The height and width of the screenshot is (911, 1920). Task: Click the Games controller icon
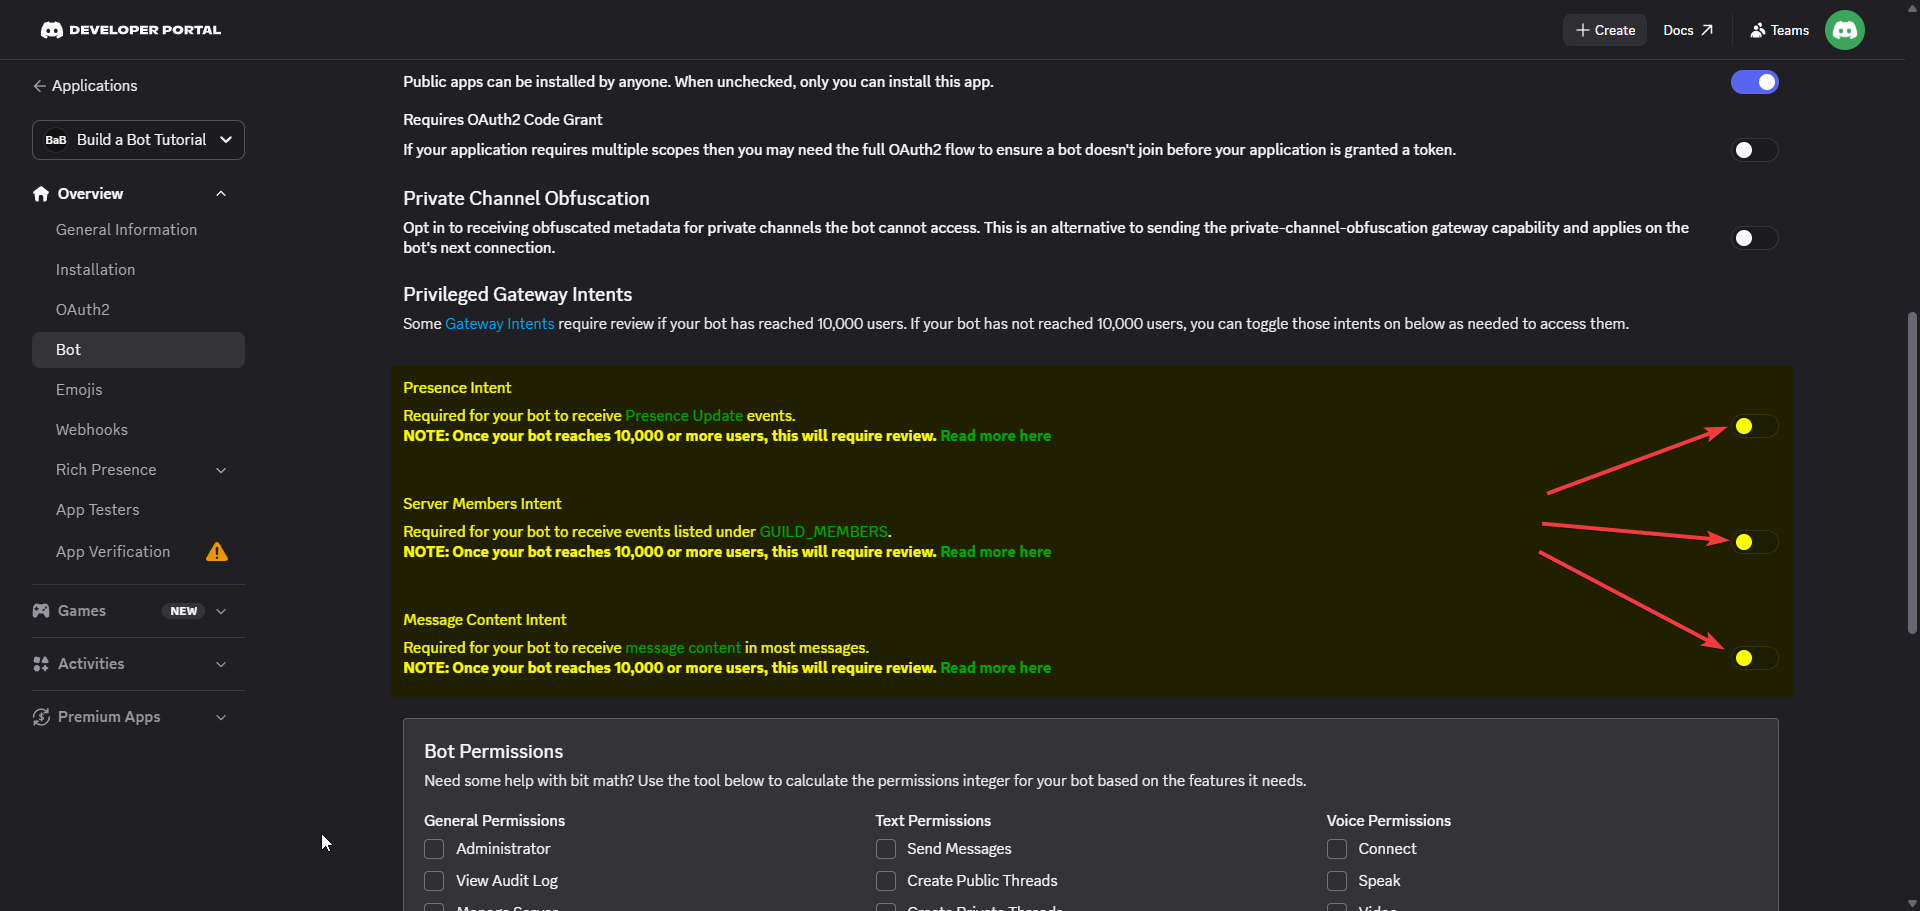pos(41,611)
